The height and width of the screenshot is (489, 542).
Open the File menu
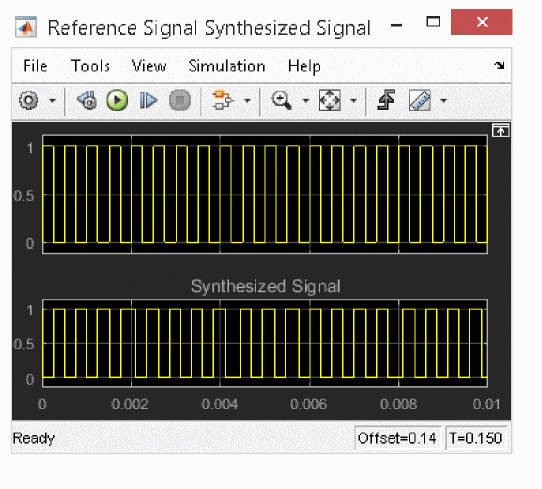point(35,66)
